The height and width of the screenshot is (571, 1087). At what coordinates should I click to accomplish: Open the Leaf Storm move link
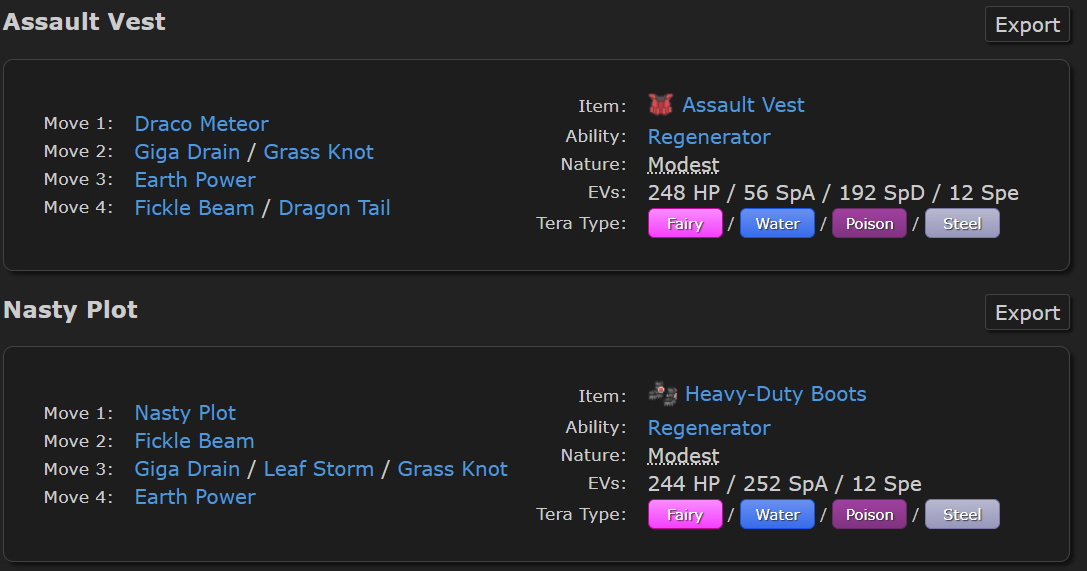(318, 469)
